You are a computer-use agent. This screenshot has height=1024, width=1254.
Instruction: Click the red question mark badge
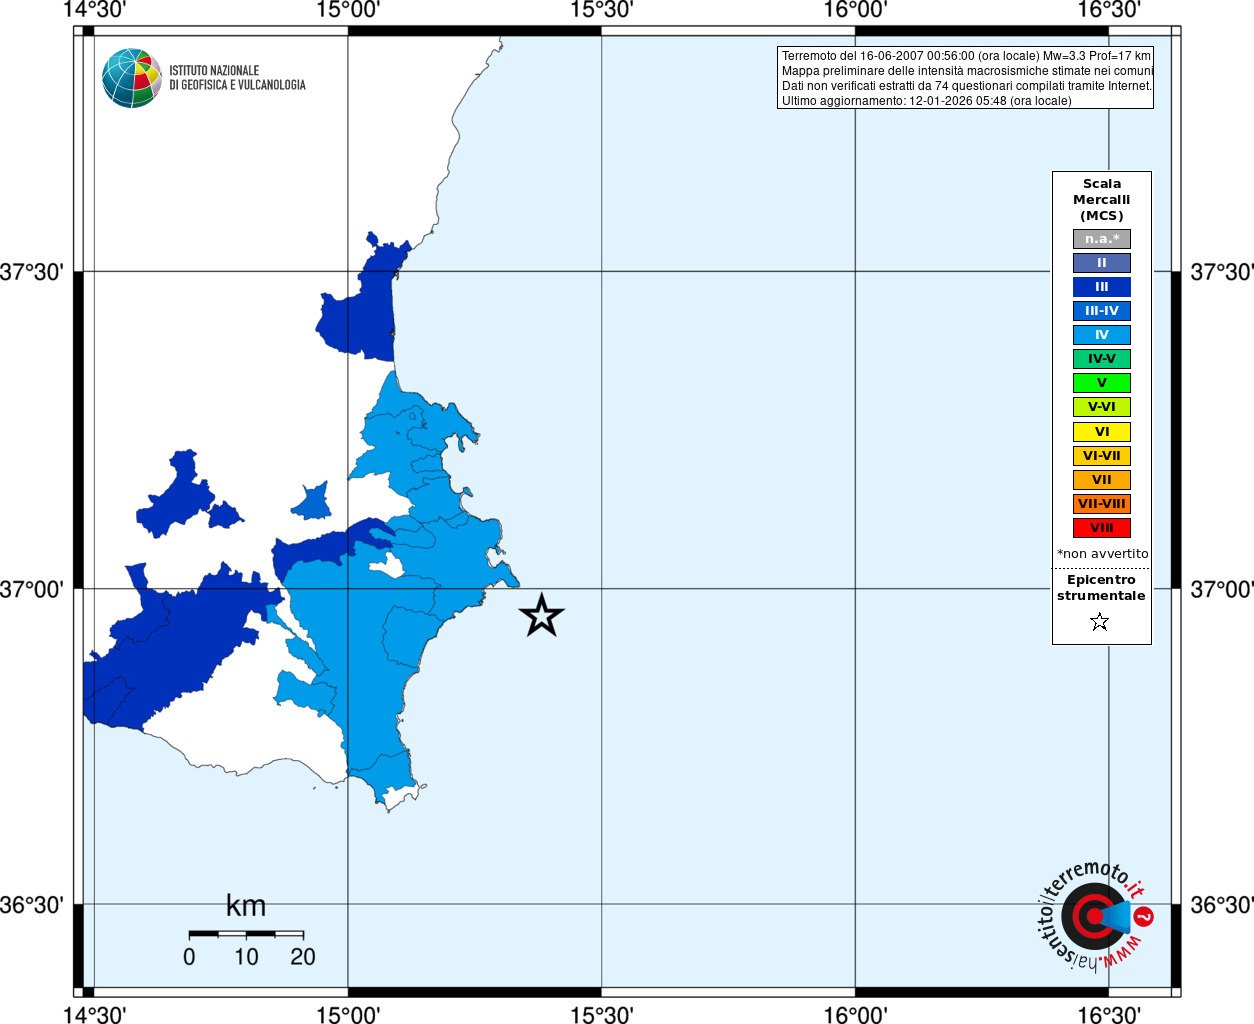tap(1144, 916)
